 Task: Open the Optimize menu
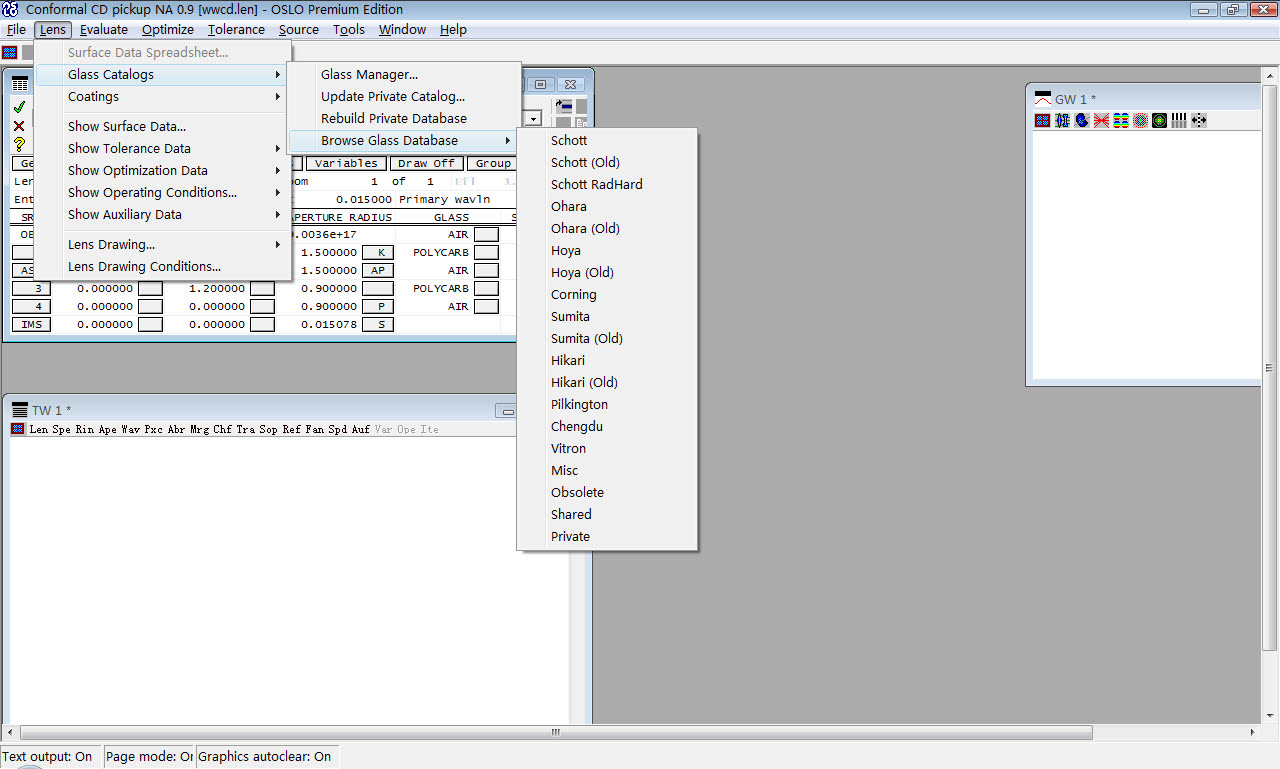168,30
